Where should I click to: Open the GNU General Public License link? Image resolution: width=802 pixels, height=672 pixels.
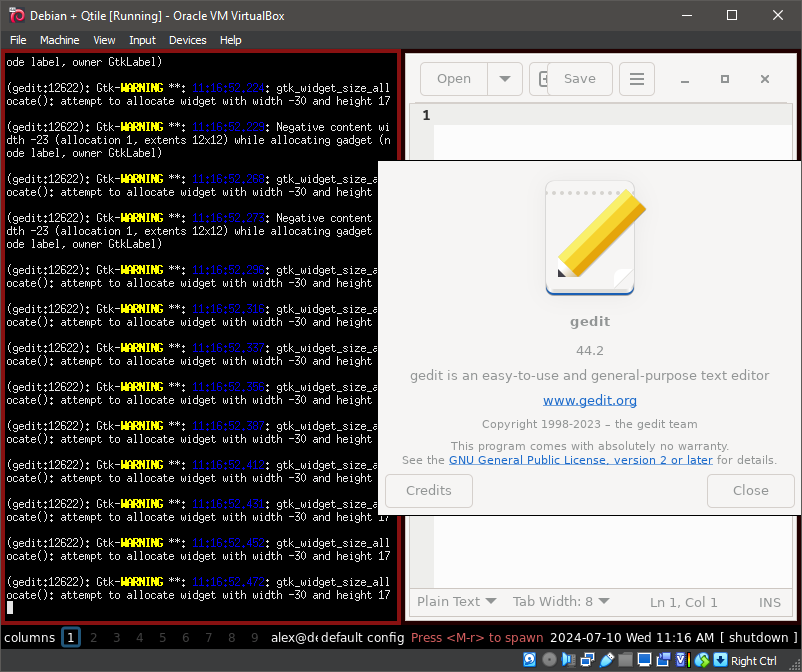pyautogui.click(x=580, y=460)
